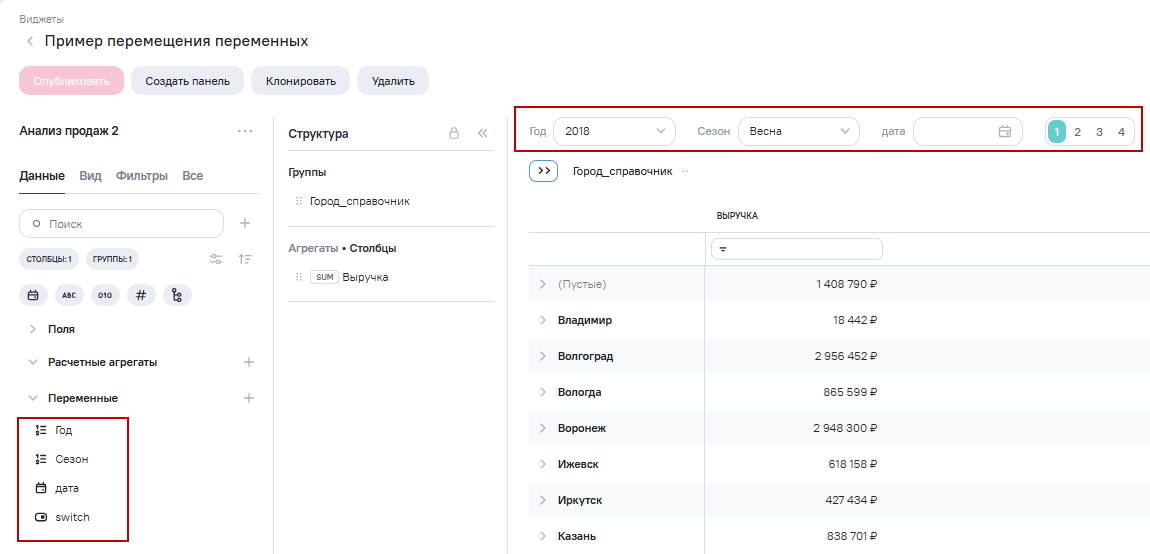Select page 1 in pagination

tap(1057, 132)
